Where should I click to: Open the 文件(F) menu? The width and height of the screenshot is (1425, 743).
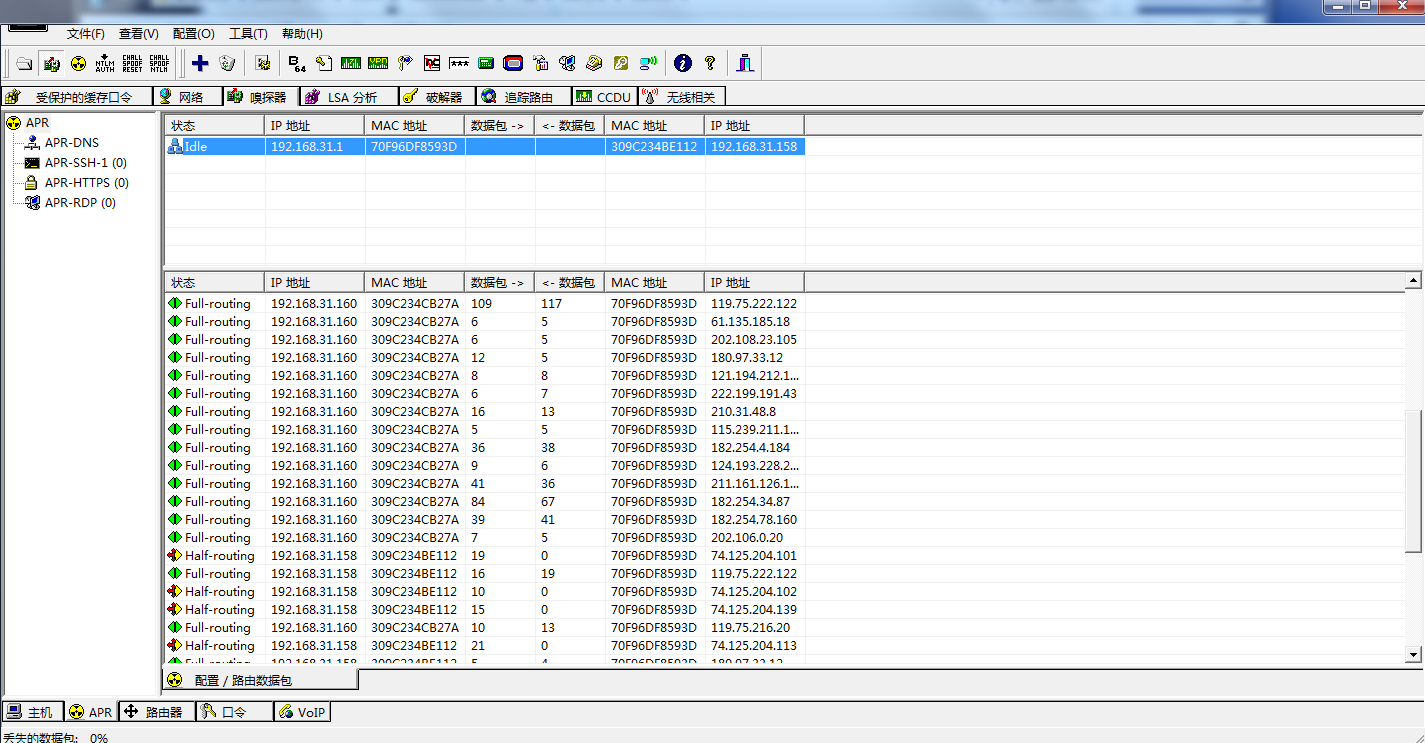[86, 33]
